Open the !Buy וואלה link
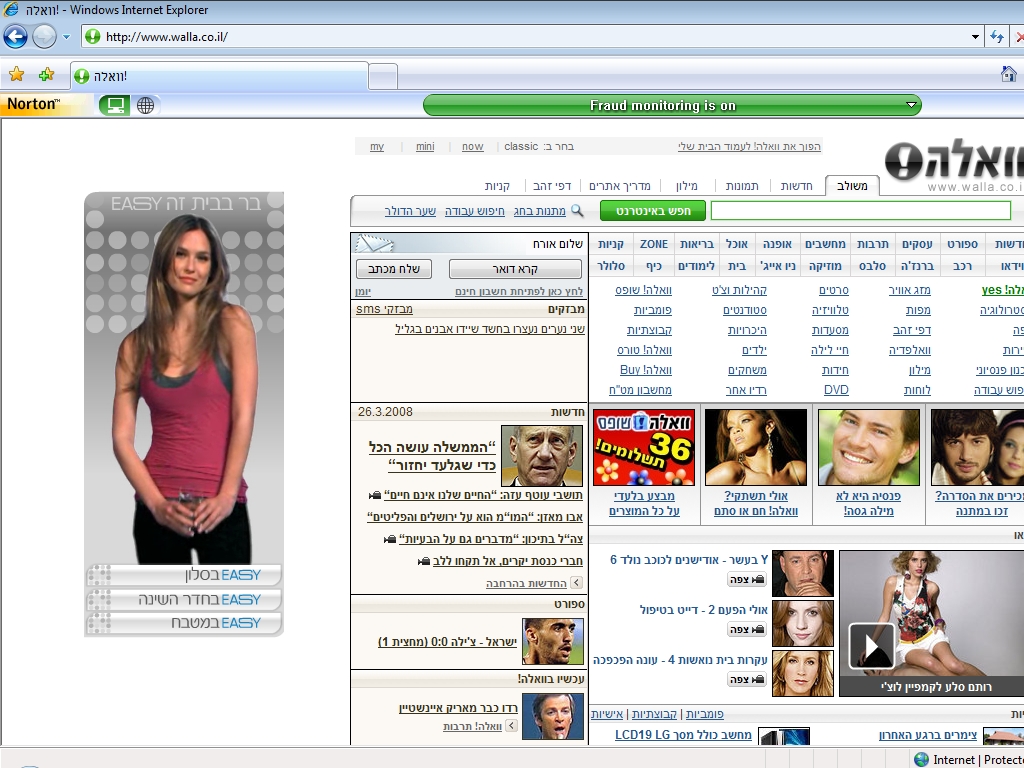 (x=646, y=370)
